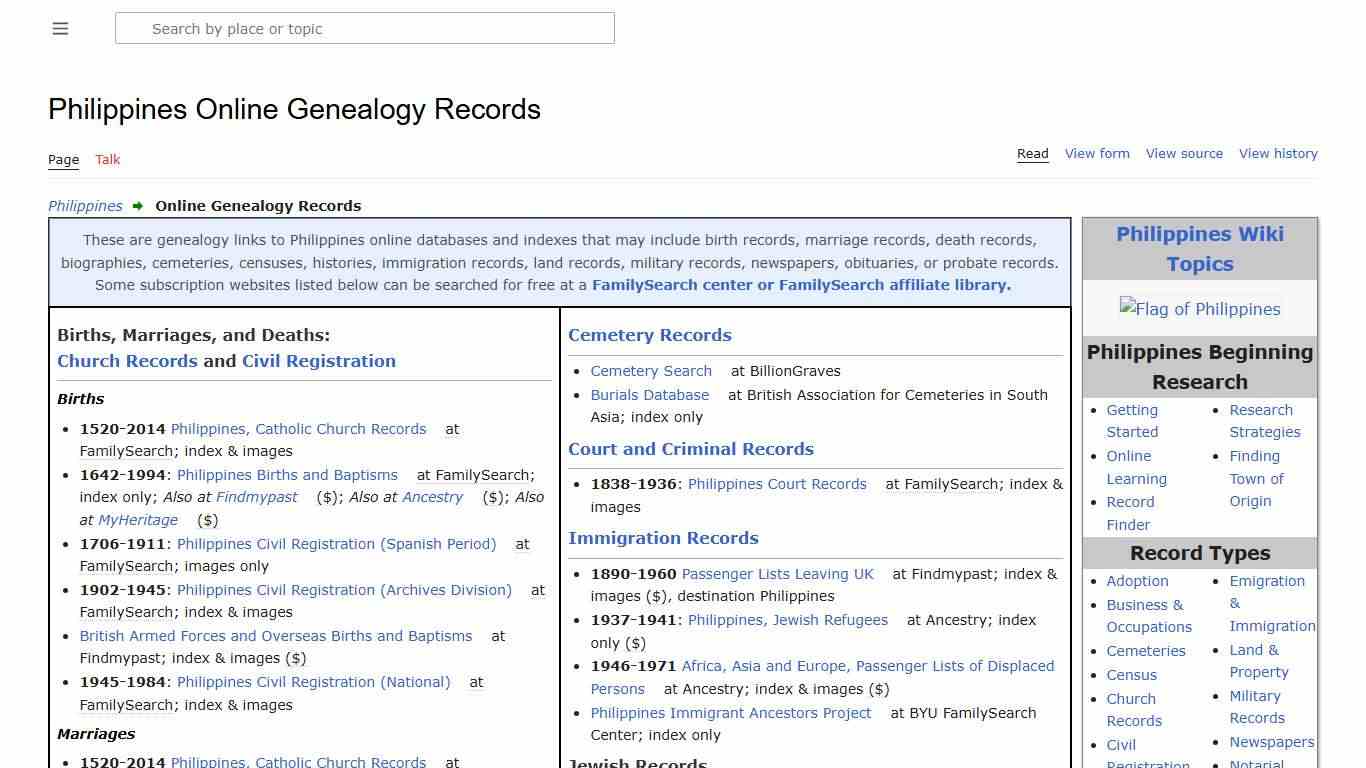Switch to the Talk tab
This screenshot has height=768, width=1366.
(x=107, y=159)
